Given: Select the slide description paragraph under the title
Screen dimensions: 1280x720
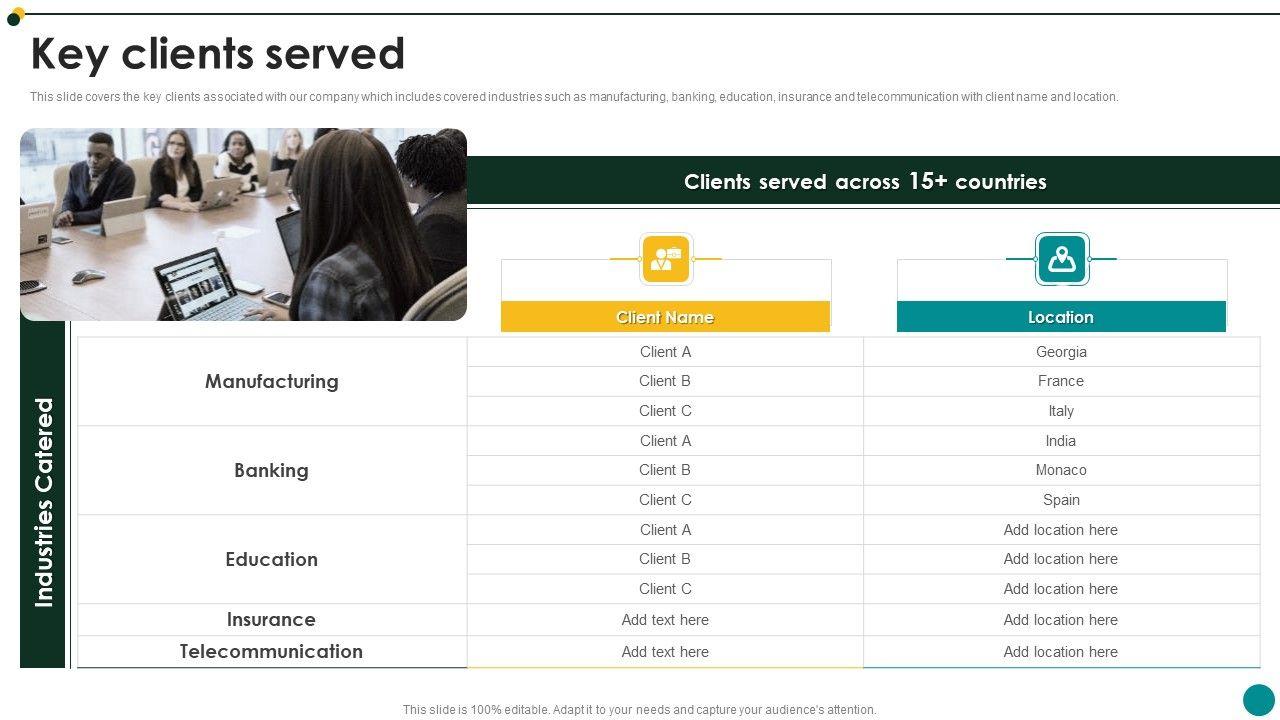Looking at the screenshot, I should 574,97.
